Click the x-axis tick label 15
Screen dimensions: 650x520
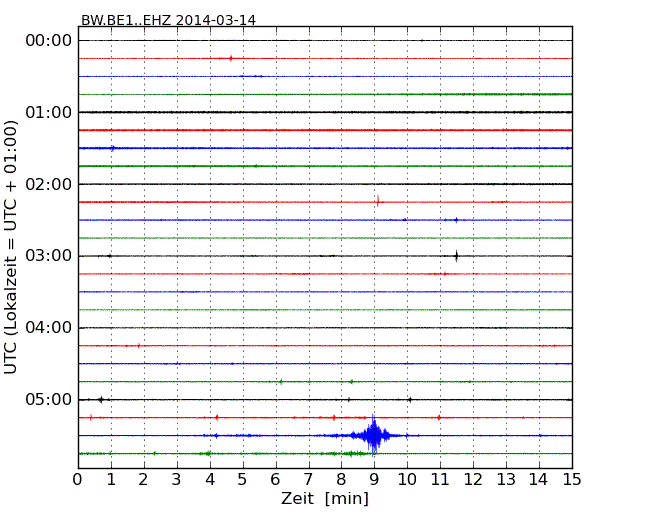point(572,480)
